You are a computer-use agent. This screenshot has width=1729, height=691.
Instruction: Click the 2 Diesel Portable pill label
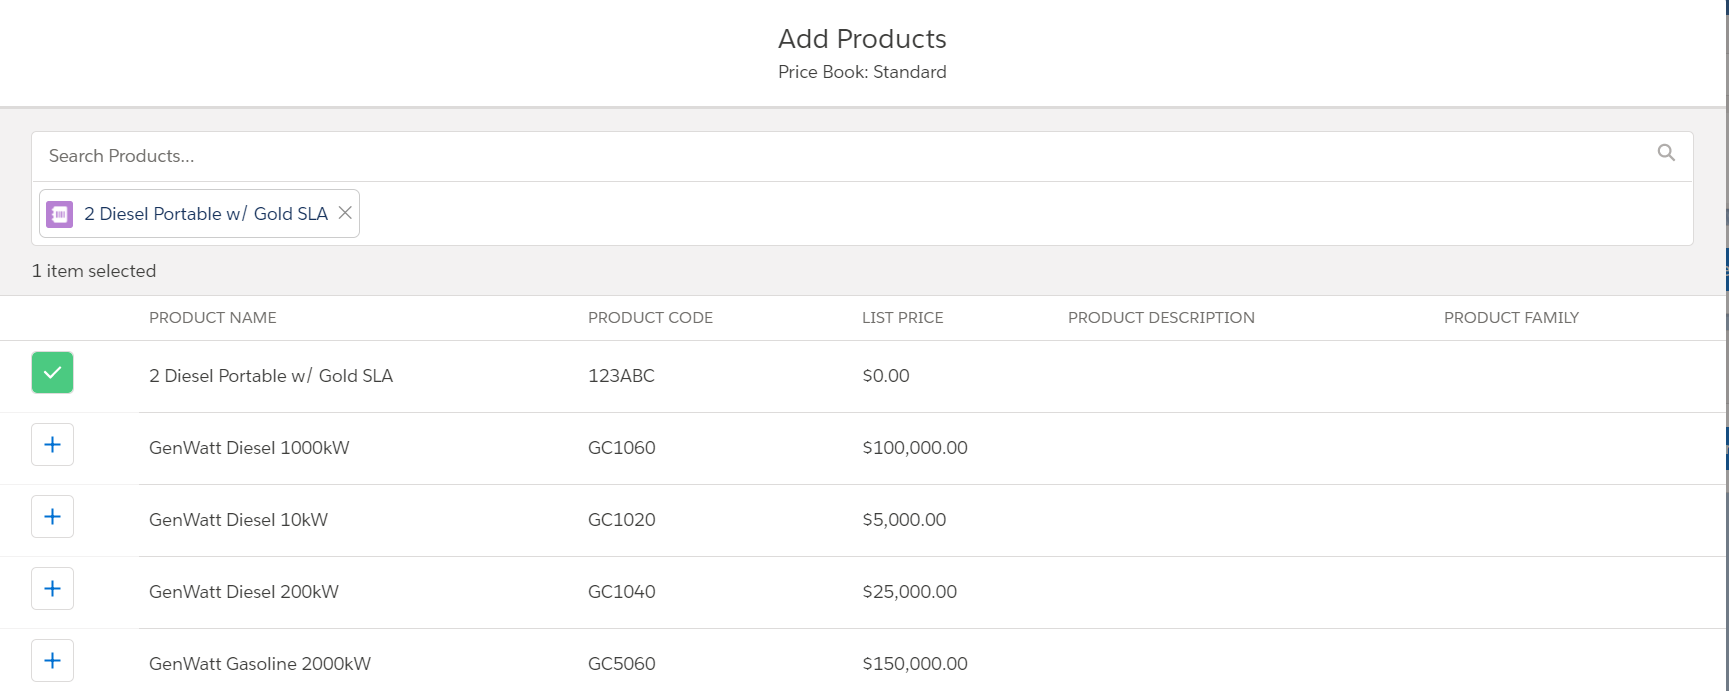[x=206, y=214]
